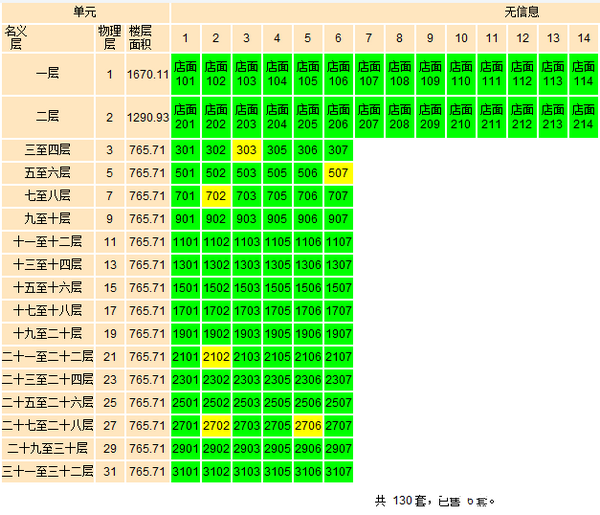This screenshot has height=515, width=600.
Task: Select unit 3107 in bottom row
Action: point(338,472)
